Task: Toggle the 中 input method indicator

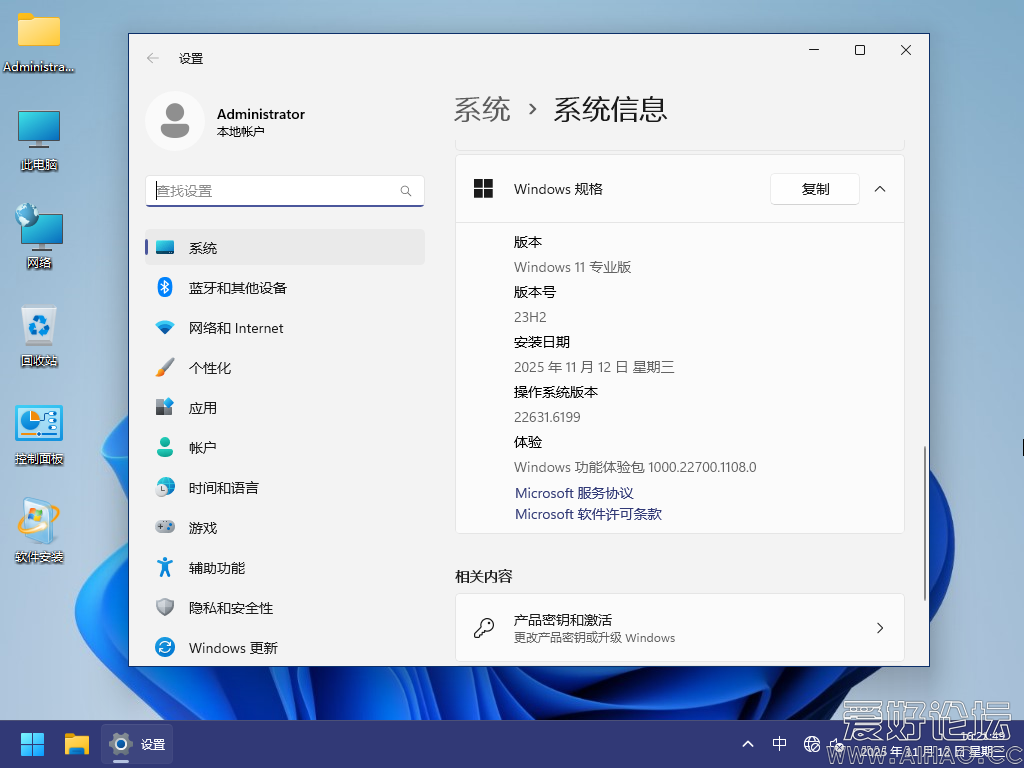Action: [x=779, y=744]
